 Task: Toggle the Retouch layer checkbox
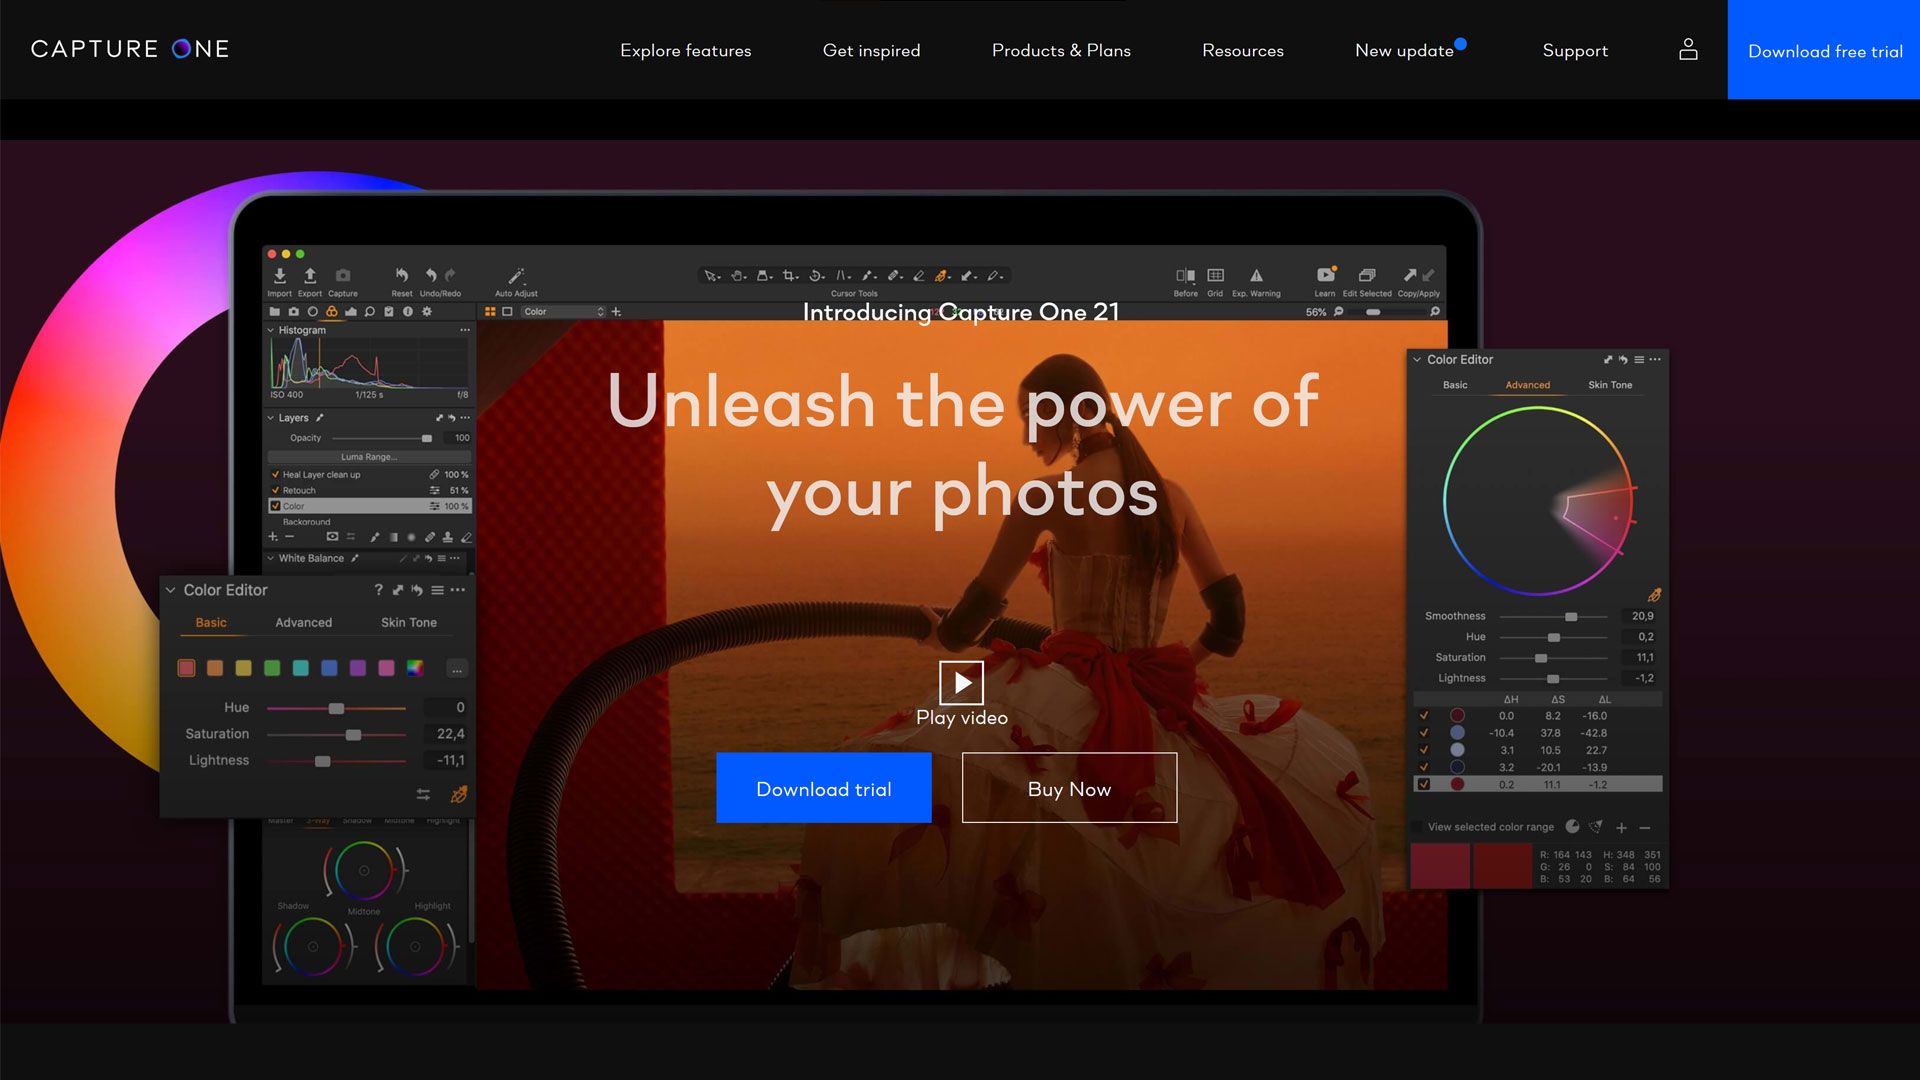[x=275, y=490]
